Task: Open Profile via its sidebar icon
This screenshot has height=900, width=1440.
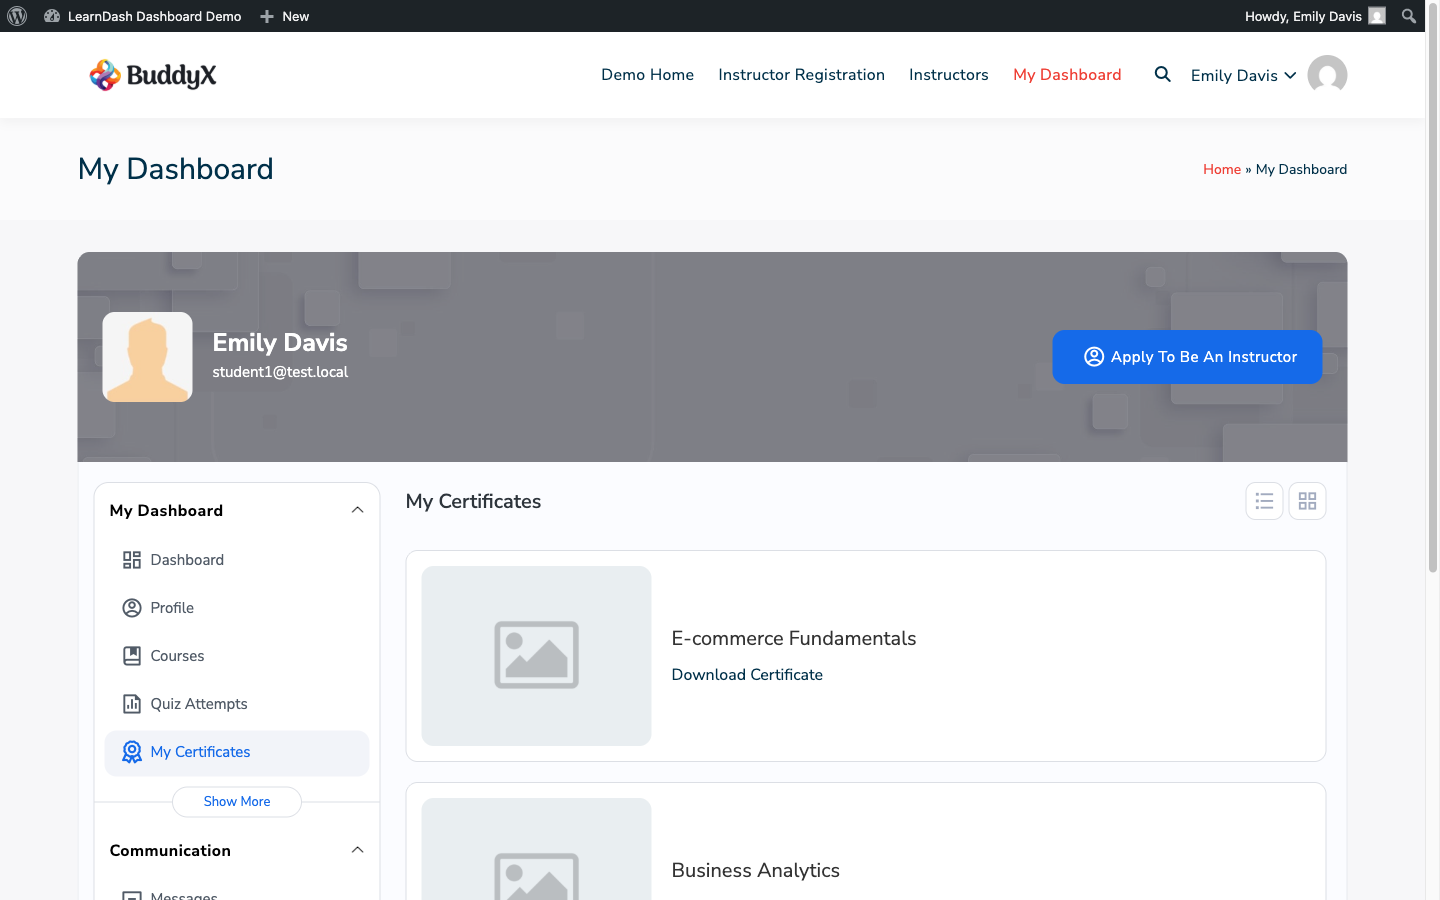Action: 131,607
